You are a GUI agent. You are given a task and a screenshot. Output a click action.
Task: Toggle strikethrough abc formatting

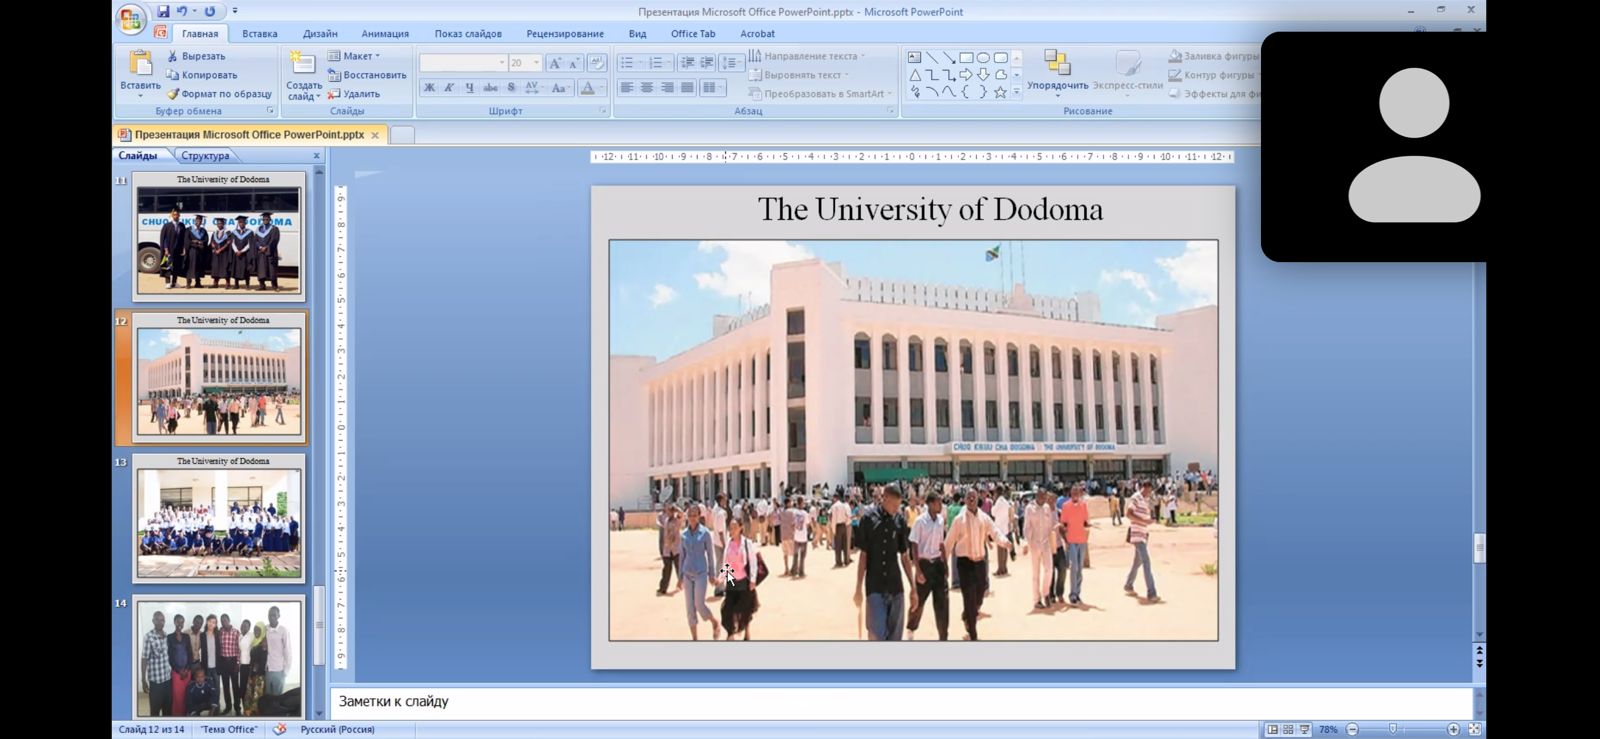coord(490,88)
